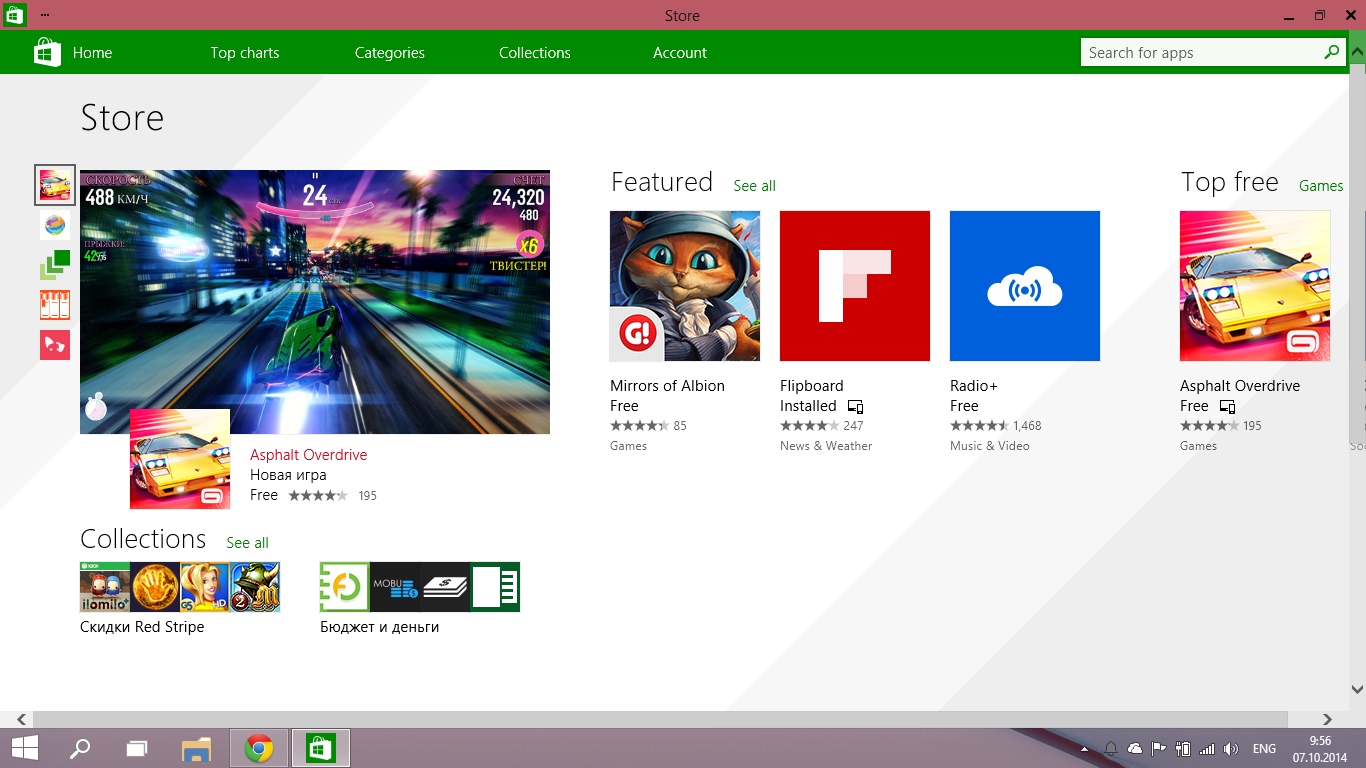This screenshot has height=768, width=1366.
Task: Open the three-dots title bar menu
Action: [x=45, y=16]
